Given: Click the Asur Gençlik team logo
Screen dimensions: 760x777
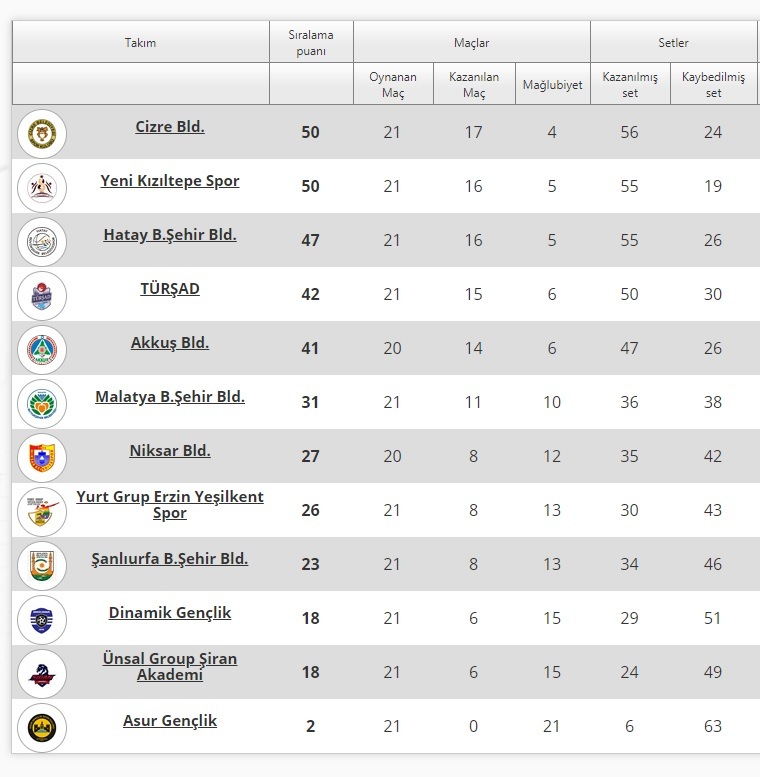Looking at the screenshot, I should tap(42, 727).
